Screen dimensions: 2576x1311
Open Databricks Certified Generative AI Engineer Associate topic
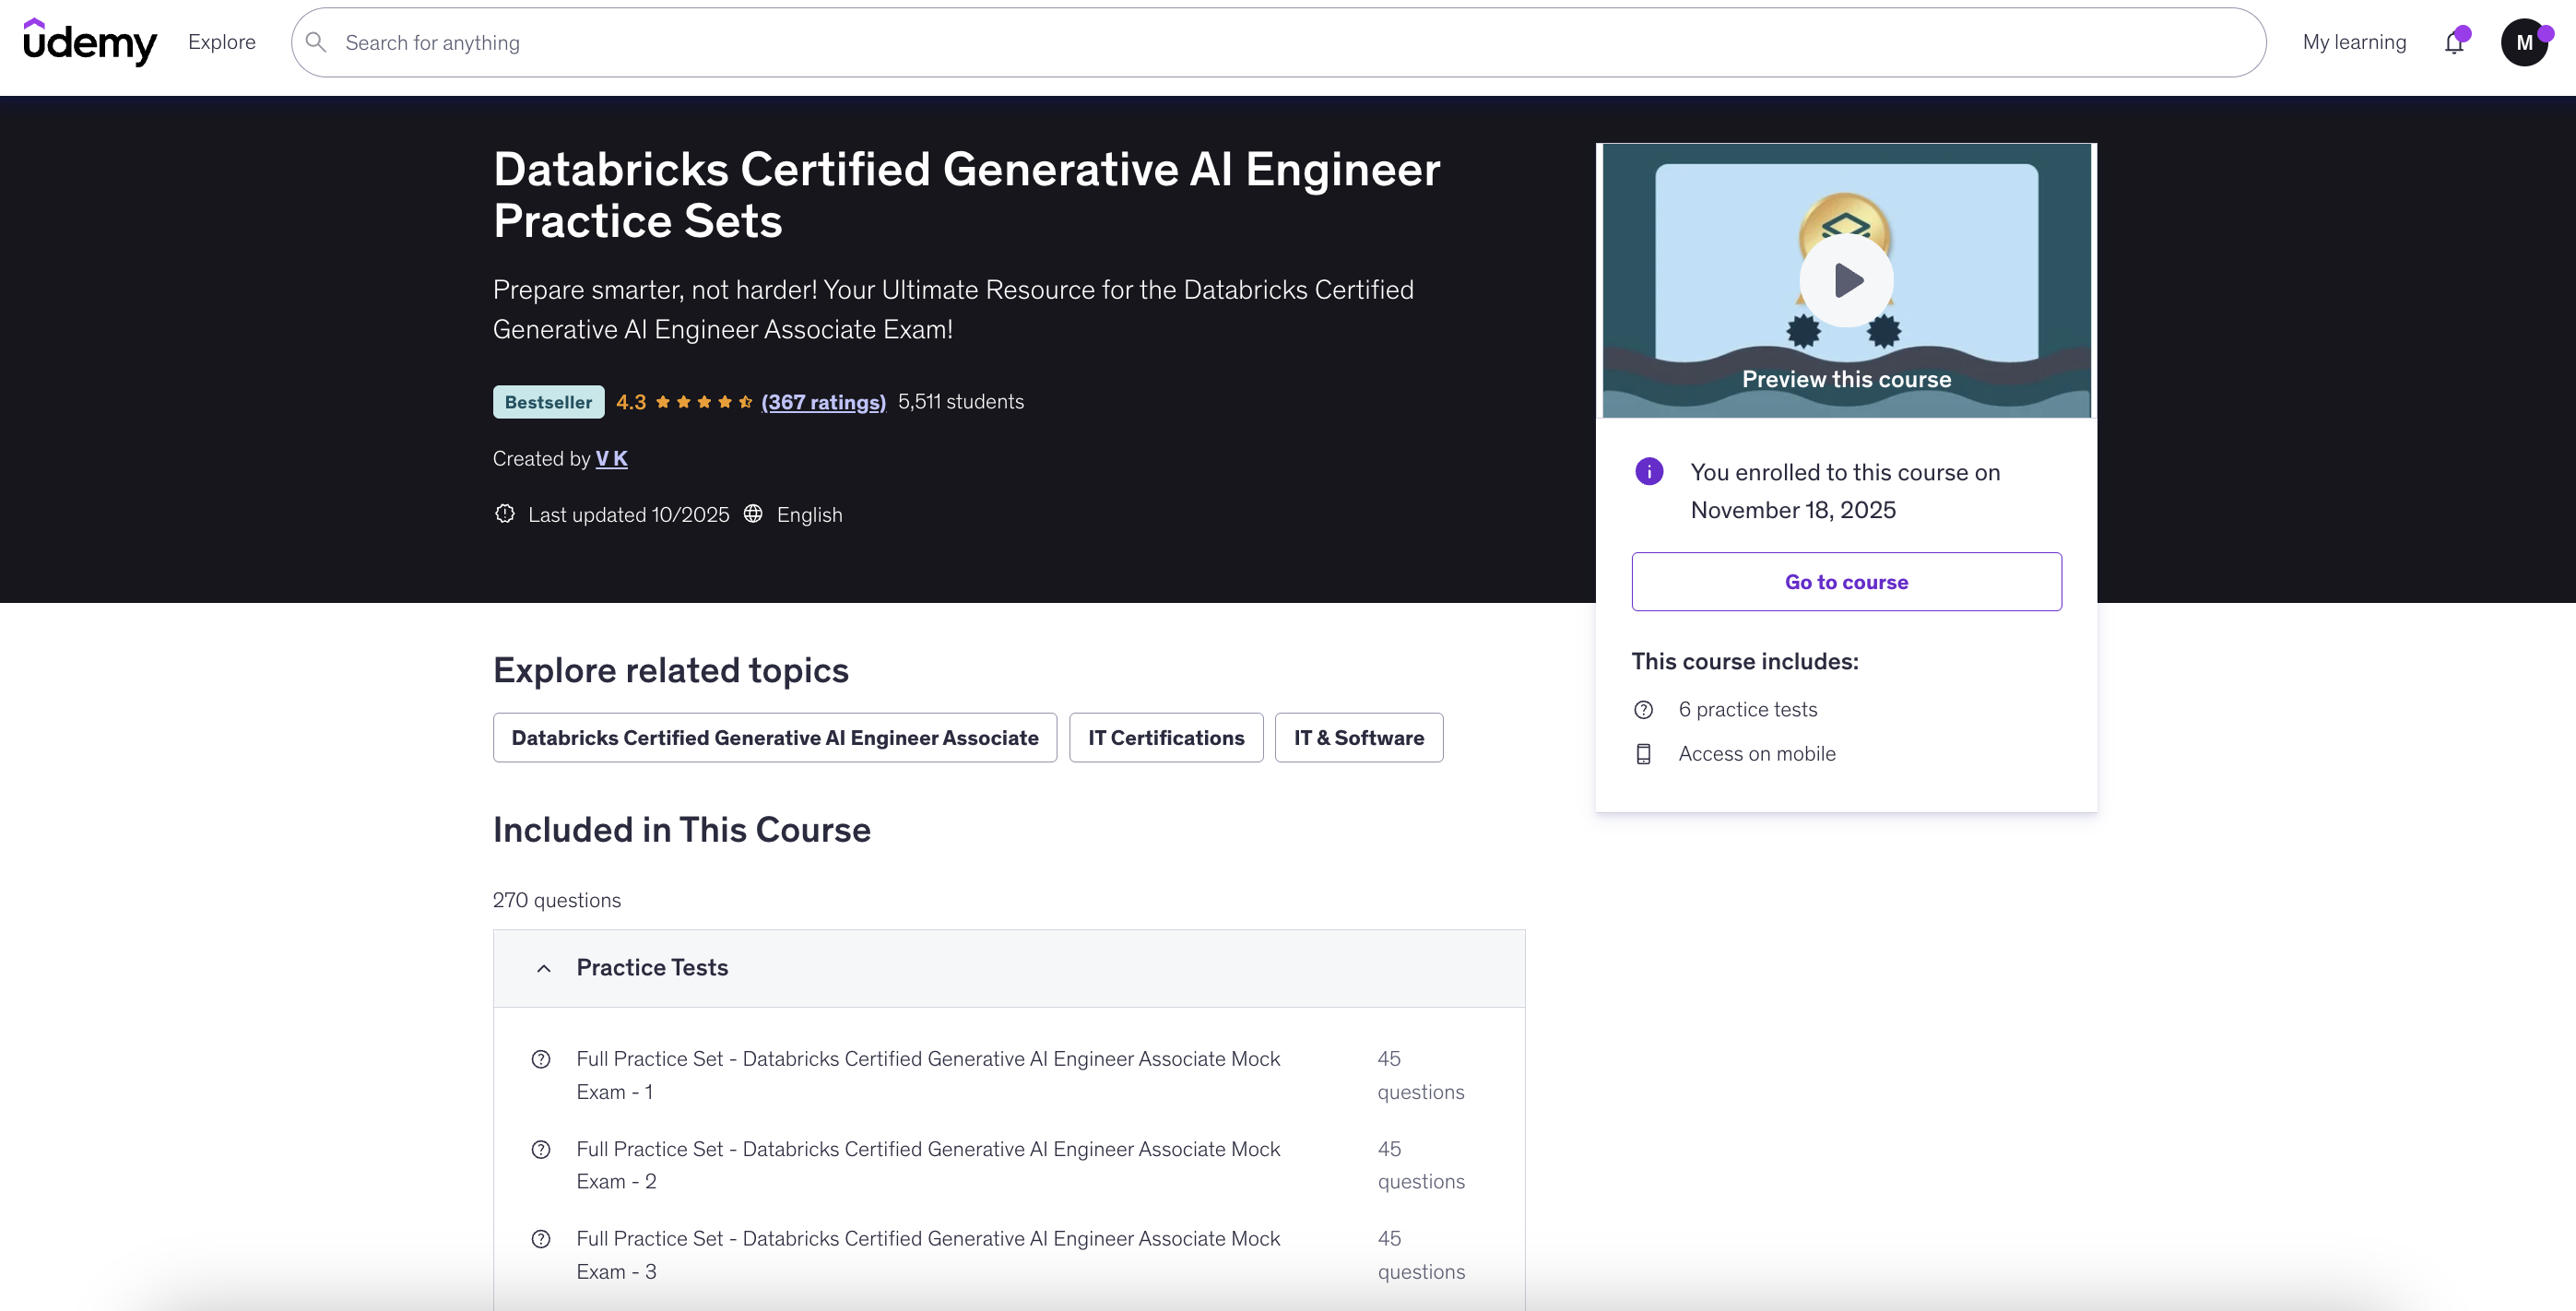pyautogui.click(x=774, y=738)
